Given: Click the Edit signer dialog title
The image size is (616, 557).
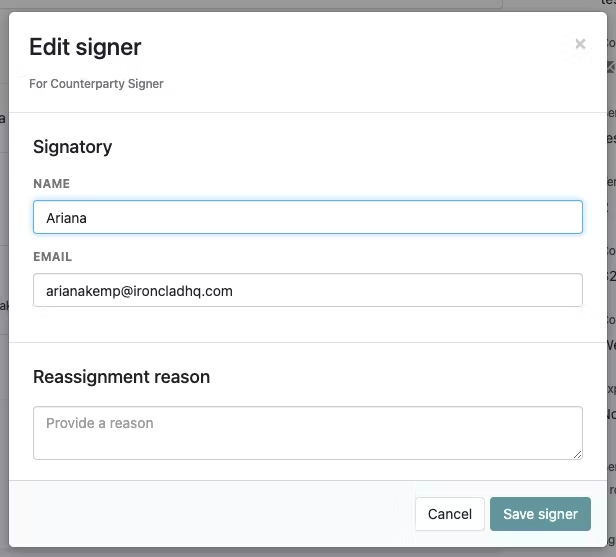Looking at the screenshot, I should 85,47.
